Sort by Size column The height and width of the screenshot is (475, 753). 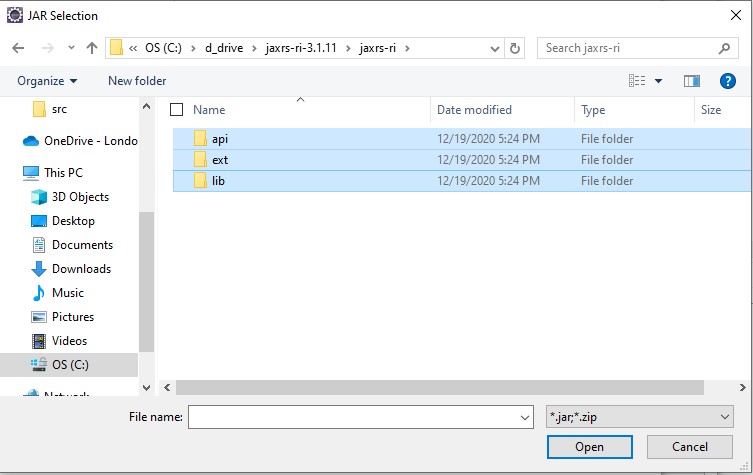(x=711, y=110)
